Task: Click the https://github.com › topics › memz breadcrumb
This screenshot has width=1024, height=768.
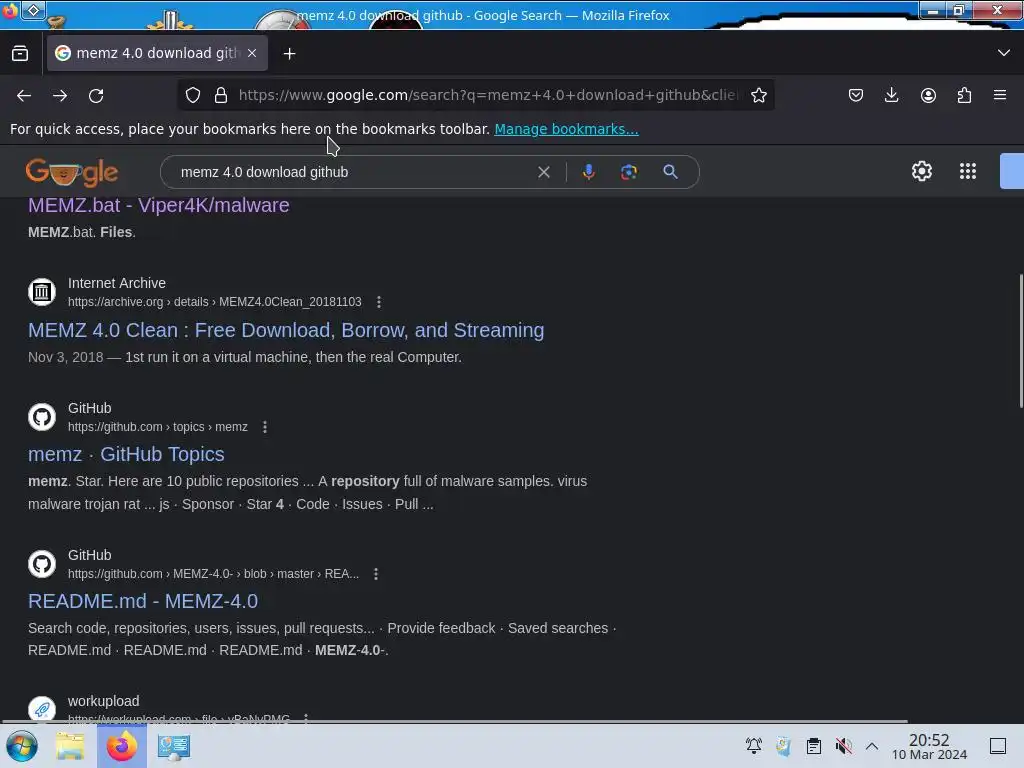Action: click(157, 426)
